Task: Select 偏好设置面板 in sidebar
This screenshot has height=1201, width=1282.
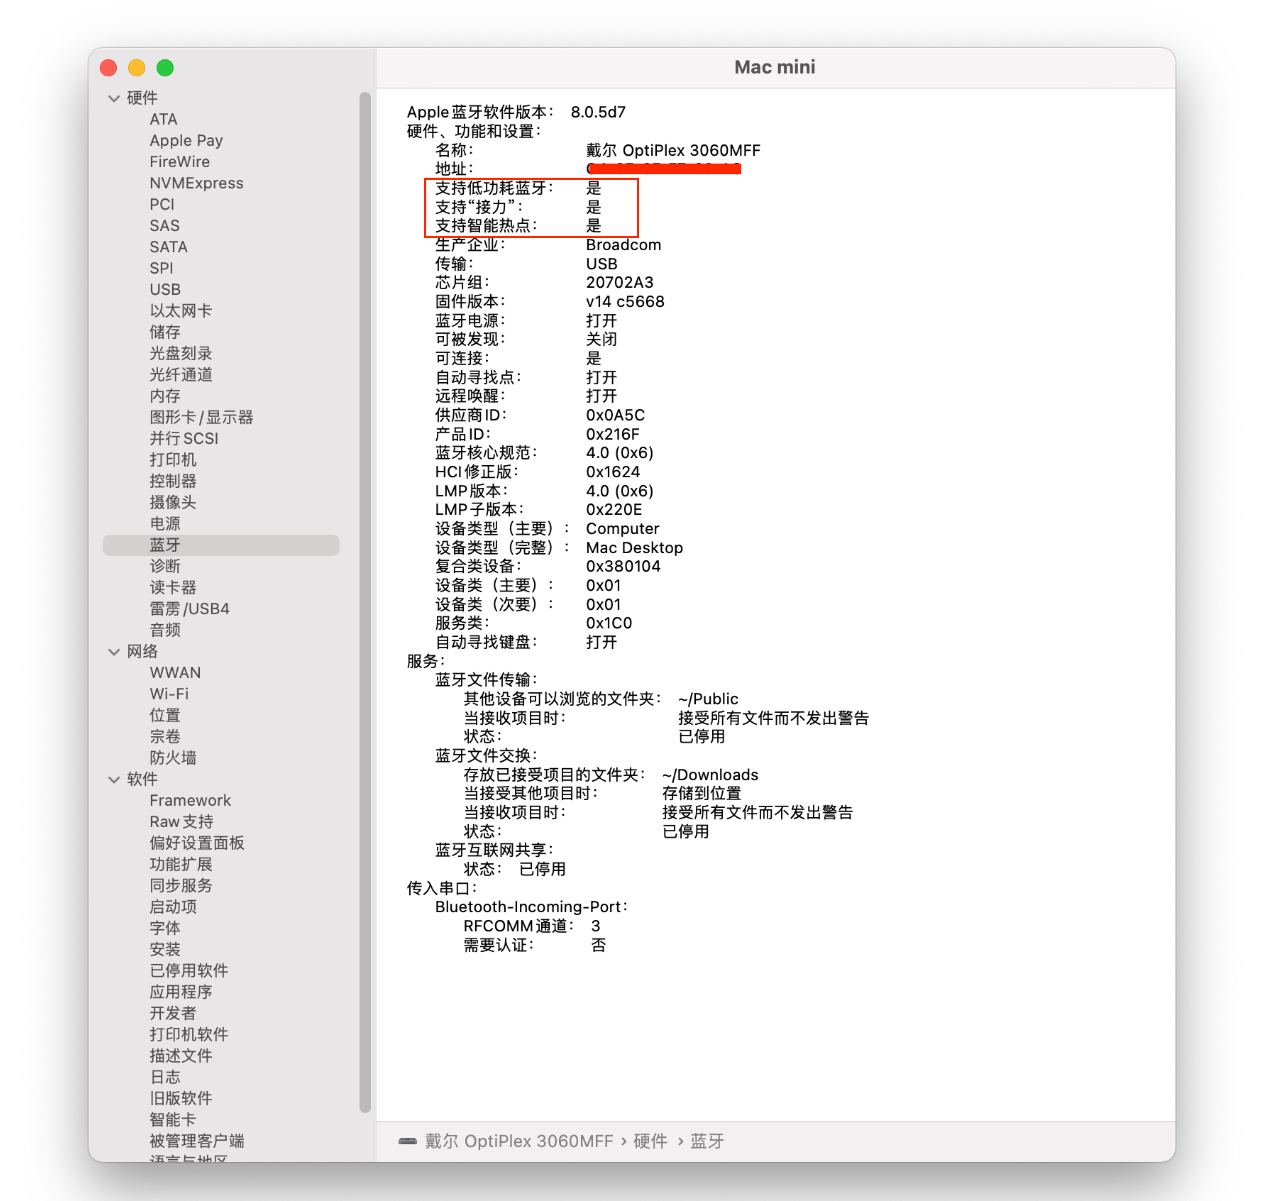Action: coord(197,843)
